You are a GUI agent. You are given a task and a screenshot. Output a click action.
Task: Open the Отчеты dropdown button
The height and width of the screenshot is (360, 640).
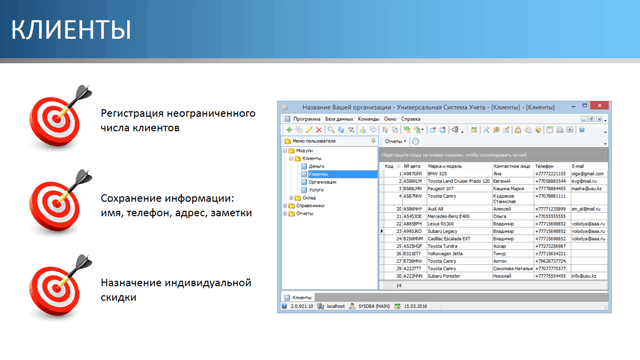pos(395,141)
